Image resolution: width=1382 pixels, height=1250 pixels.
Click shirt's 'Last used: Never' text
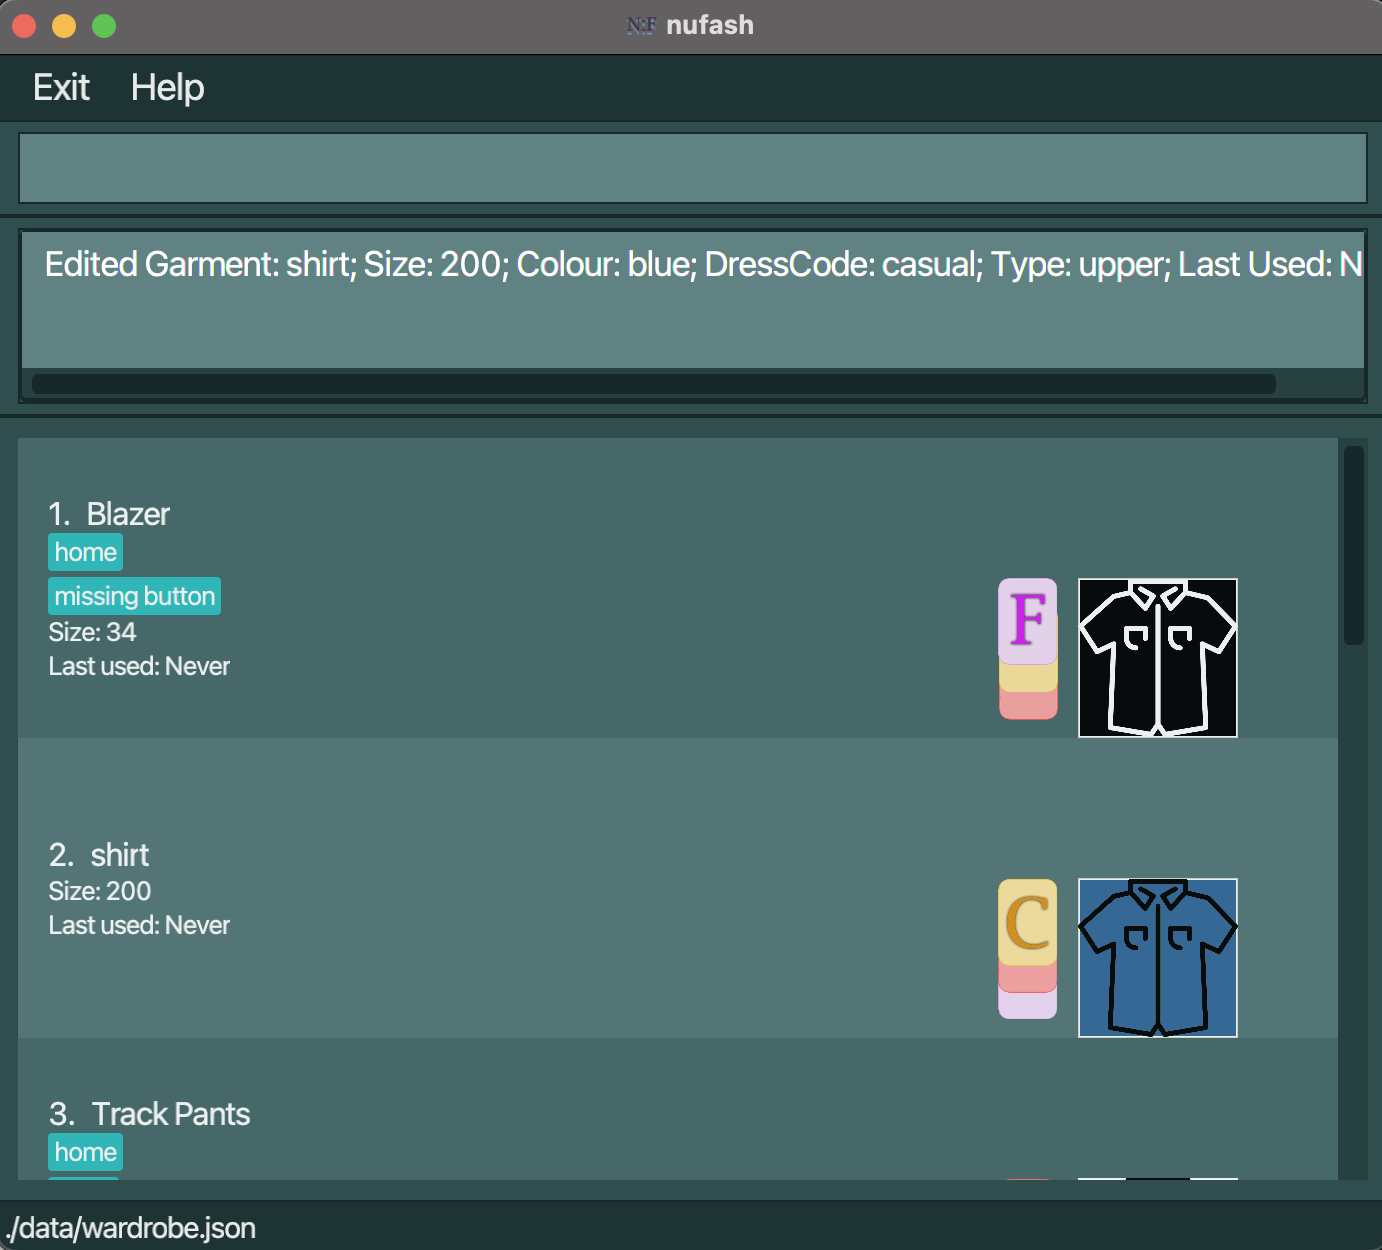139,925
